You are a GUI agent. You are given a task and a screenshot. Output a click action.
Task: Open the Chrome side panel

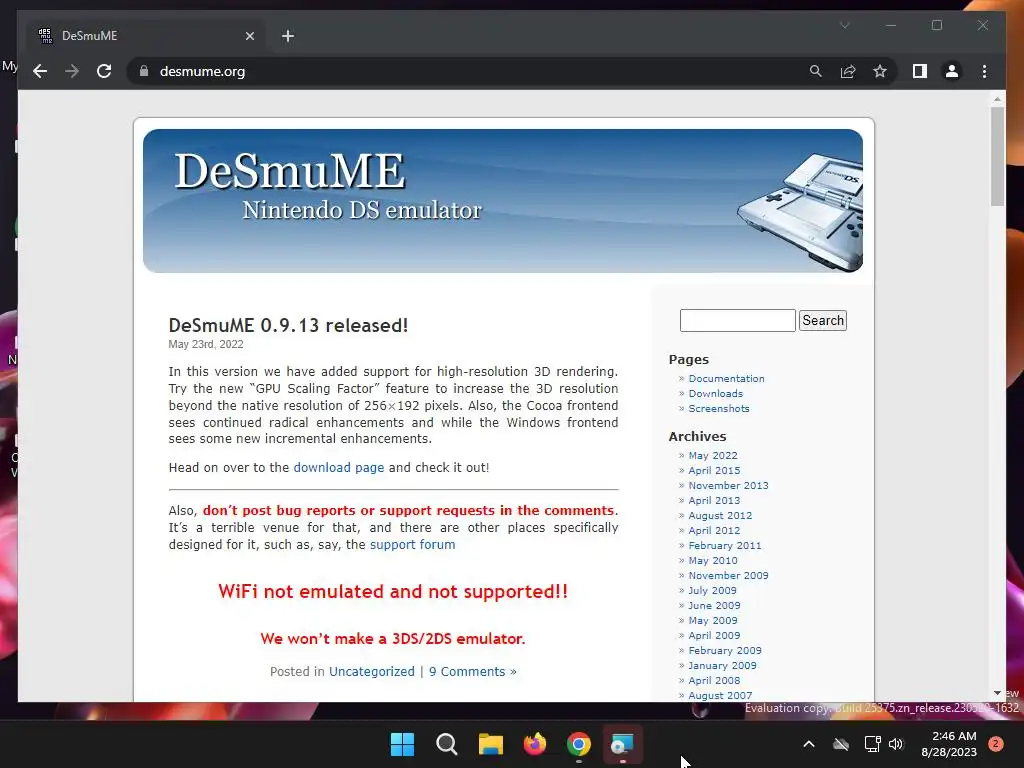[920, 71]
